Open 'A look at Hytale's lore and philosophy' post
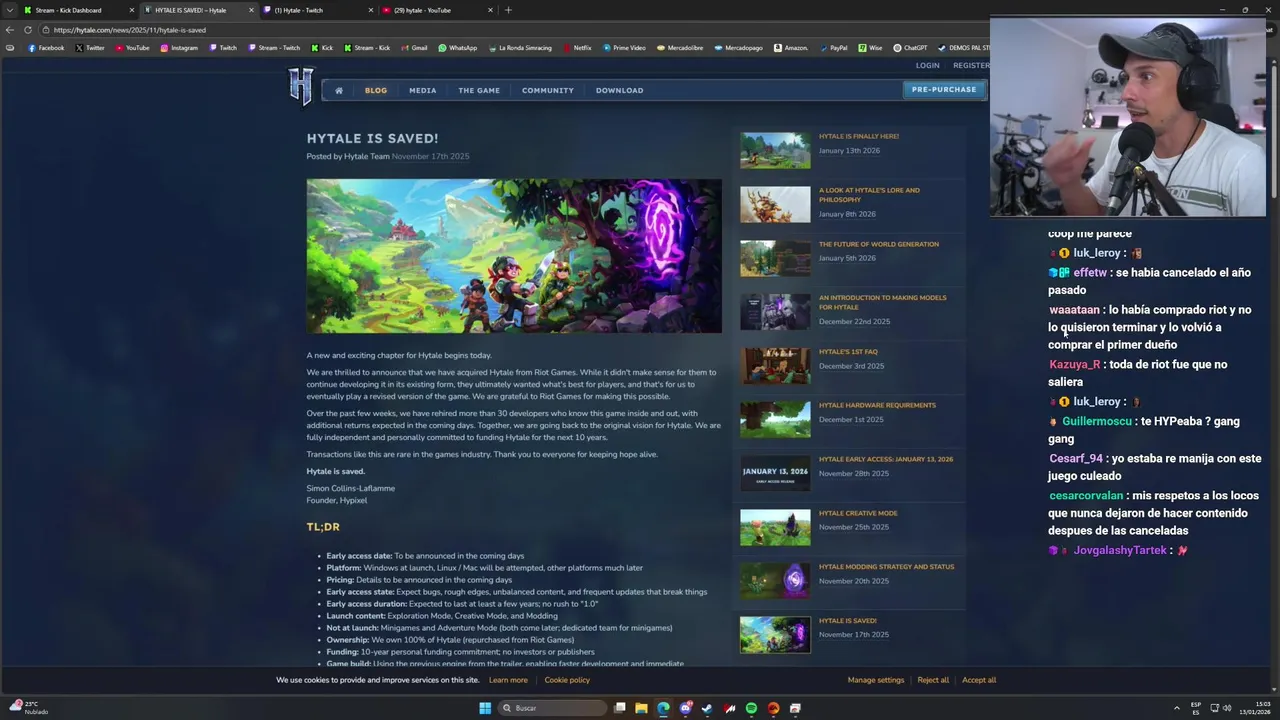 [x=869, y=195]
